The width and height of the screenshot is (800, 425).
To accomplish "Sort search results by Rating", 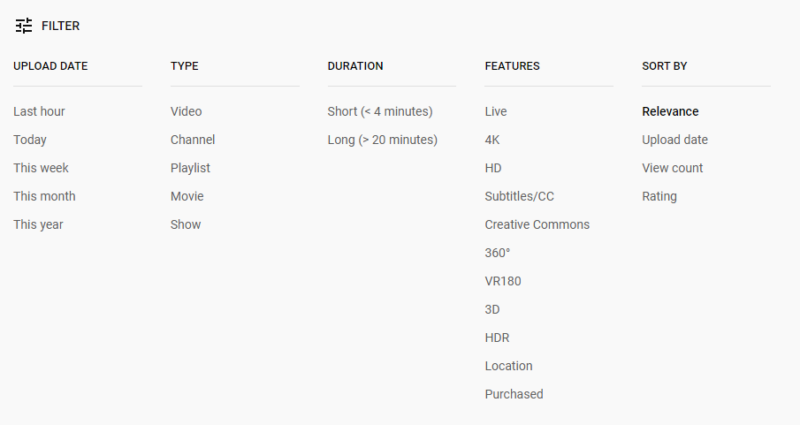I will tap(659, 196).
